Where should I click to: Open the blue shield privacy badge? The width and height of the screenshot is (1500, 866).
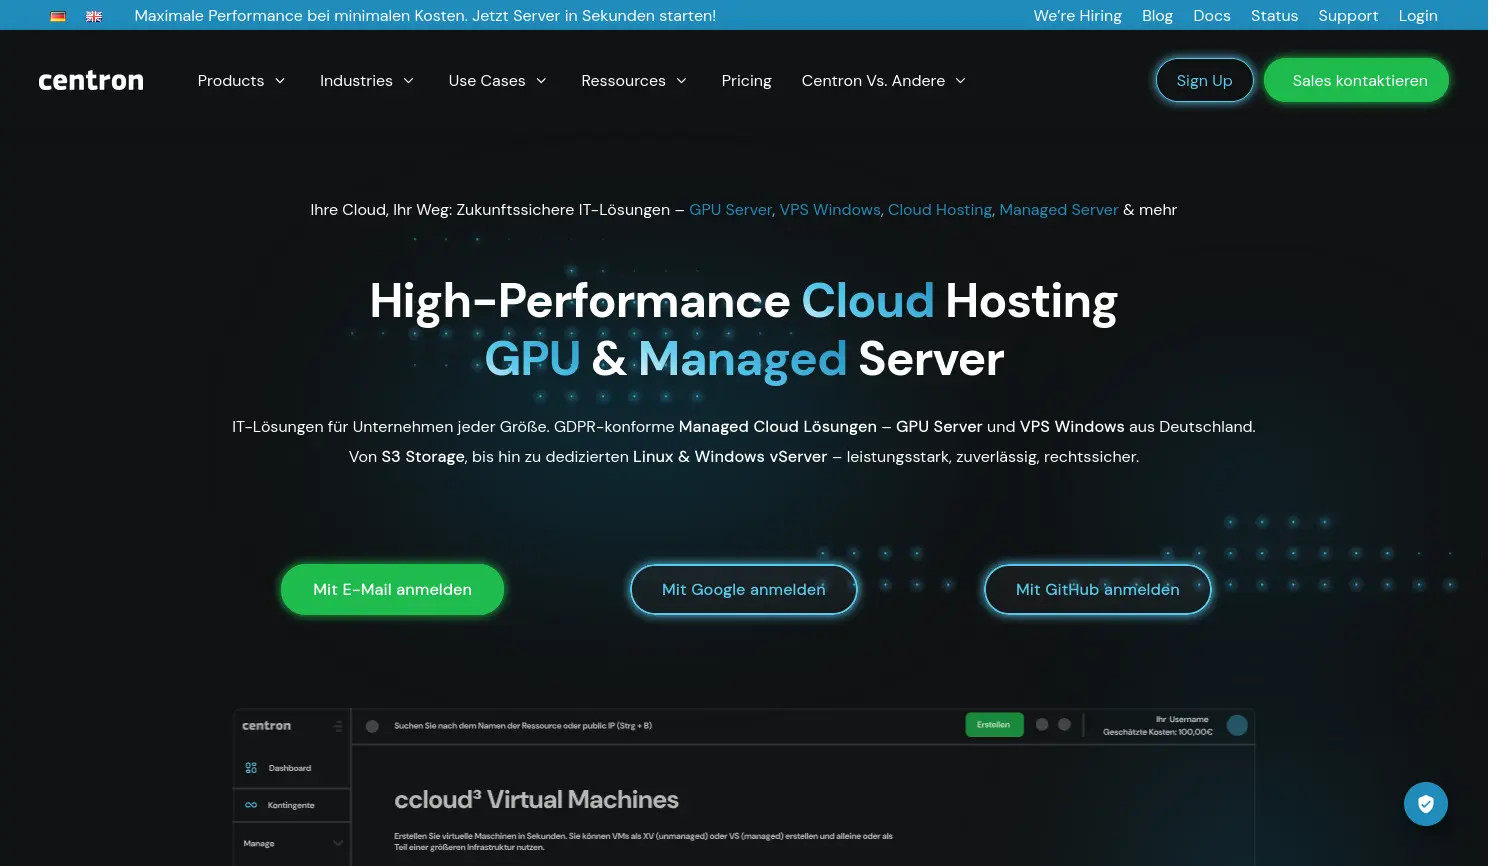click(1425, 804)
